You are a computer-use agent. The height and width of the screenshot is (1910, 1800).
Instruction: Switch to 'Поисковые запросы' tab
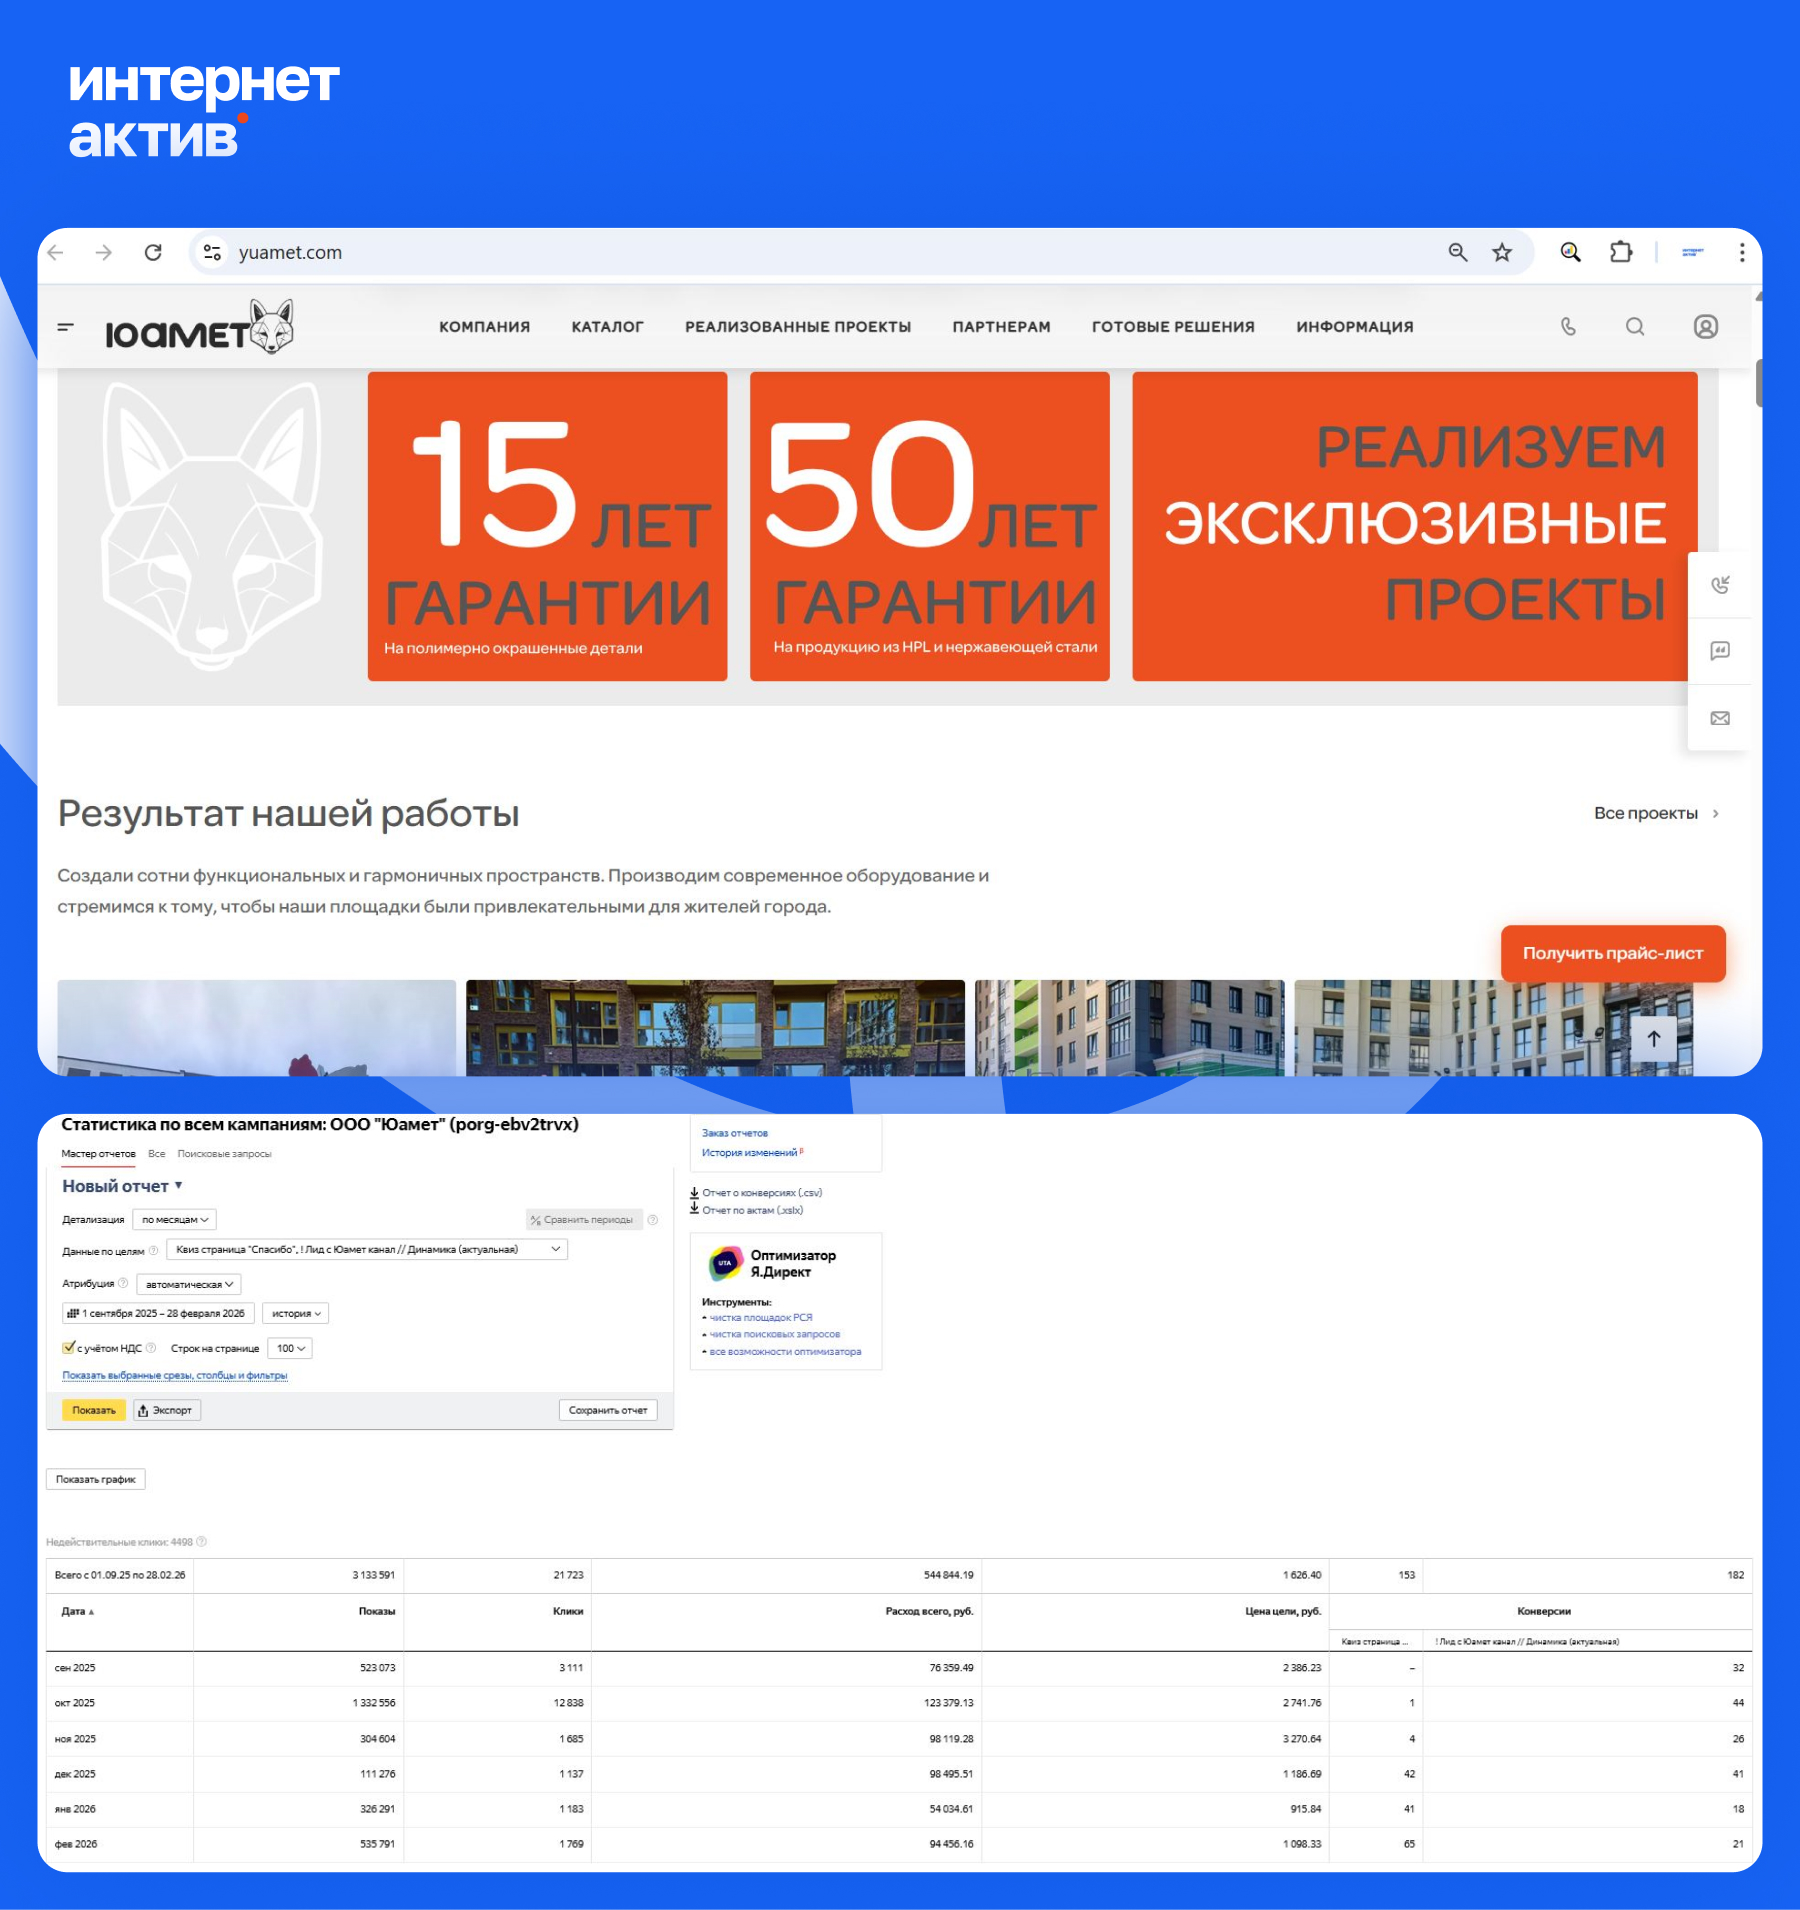[x=224, y=1154]
